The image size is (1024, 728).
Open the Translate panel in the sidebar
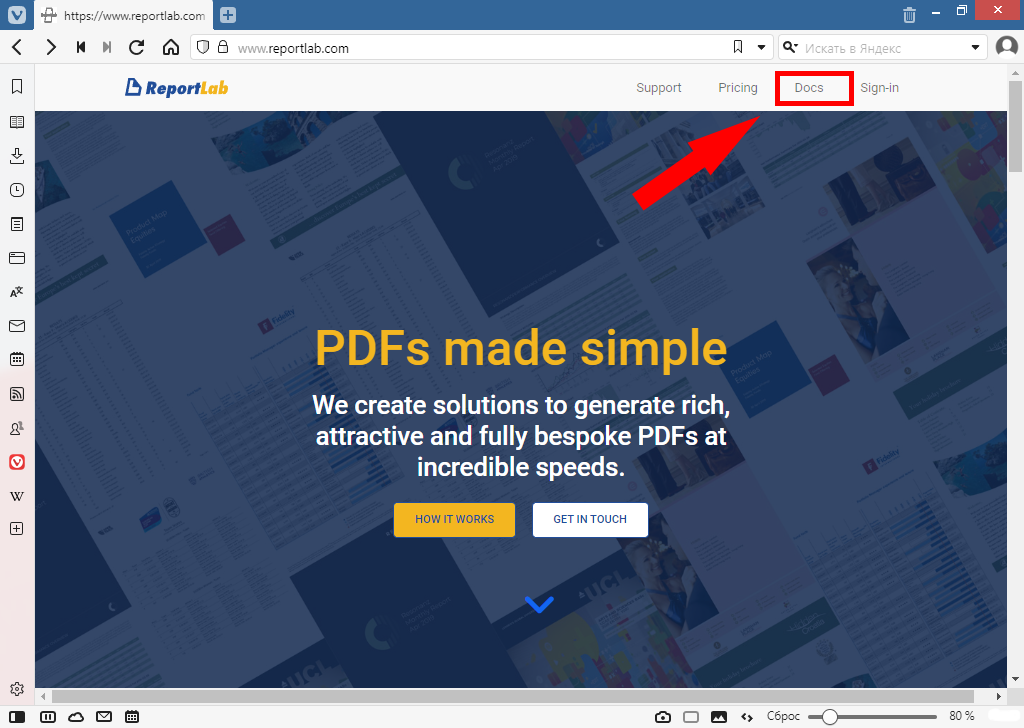pyautogui.click(x=17, y=292)
